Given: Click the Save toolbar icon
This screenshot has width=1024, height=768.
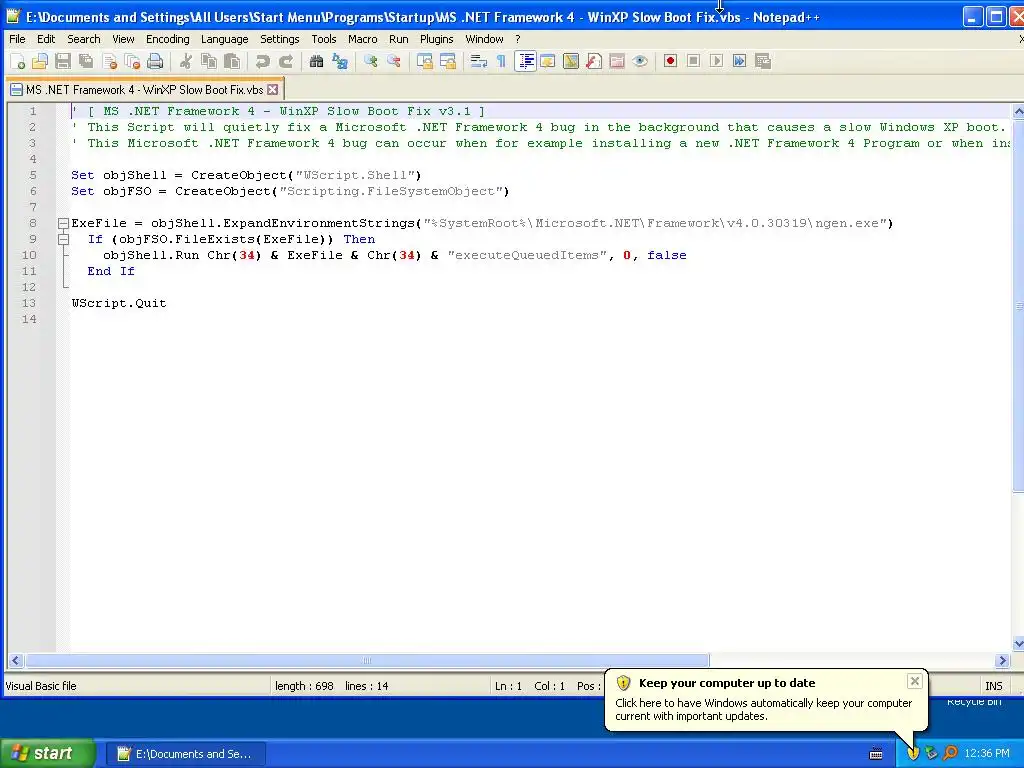Looking at the screenshot, I should (x=63, y=61).
